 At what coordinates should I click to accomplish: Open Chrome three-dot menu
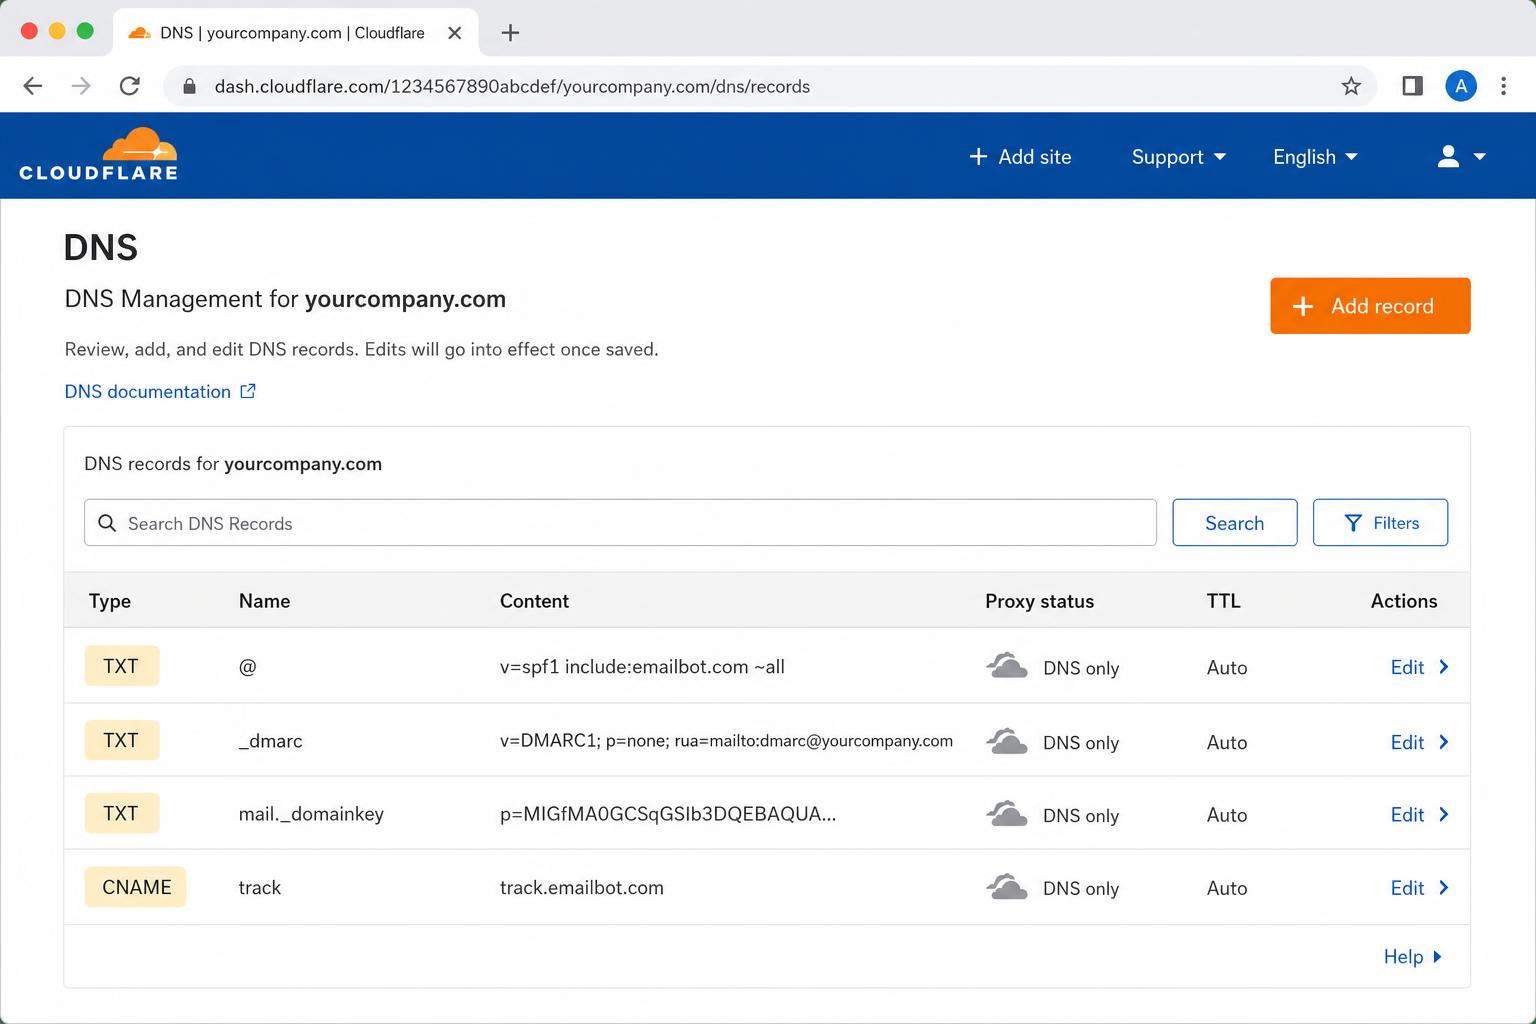(x=1503, y=86)
